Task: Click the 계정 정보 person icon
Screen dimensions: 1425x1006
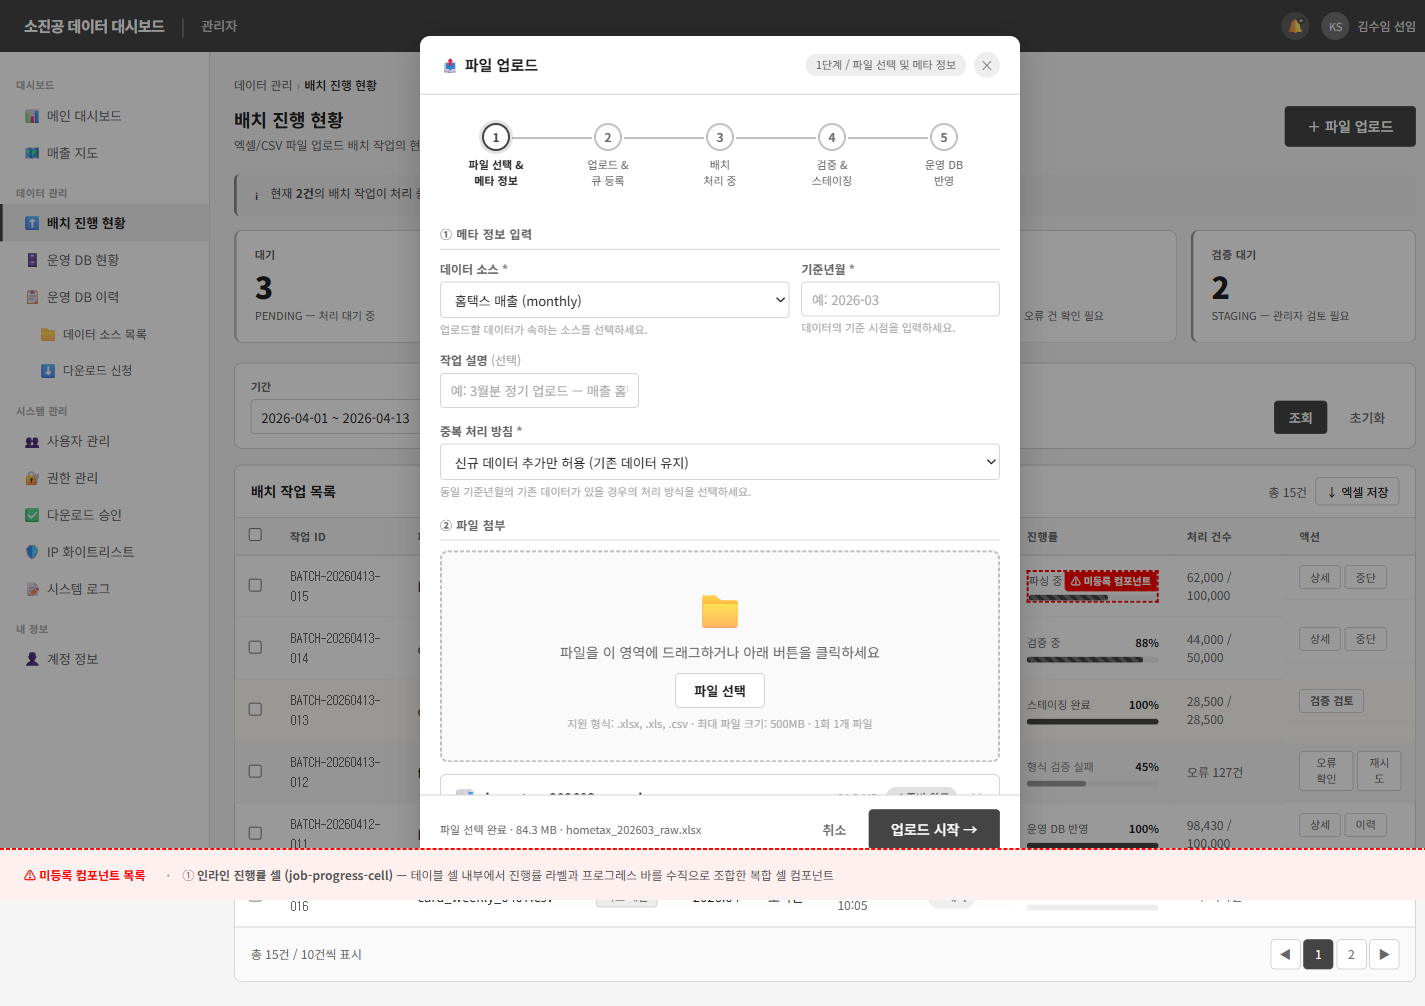Action: (x=32, y=659)
